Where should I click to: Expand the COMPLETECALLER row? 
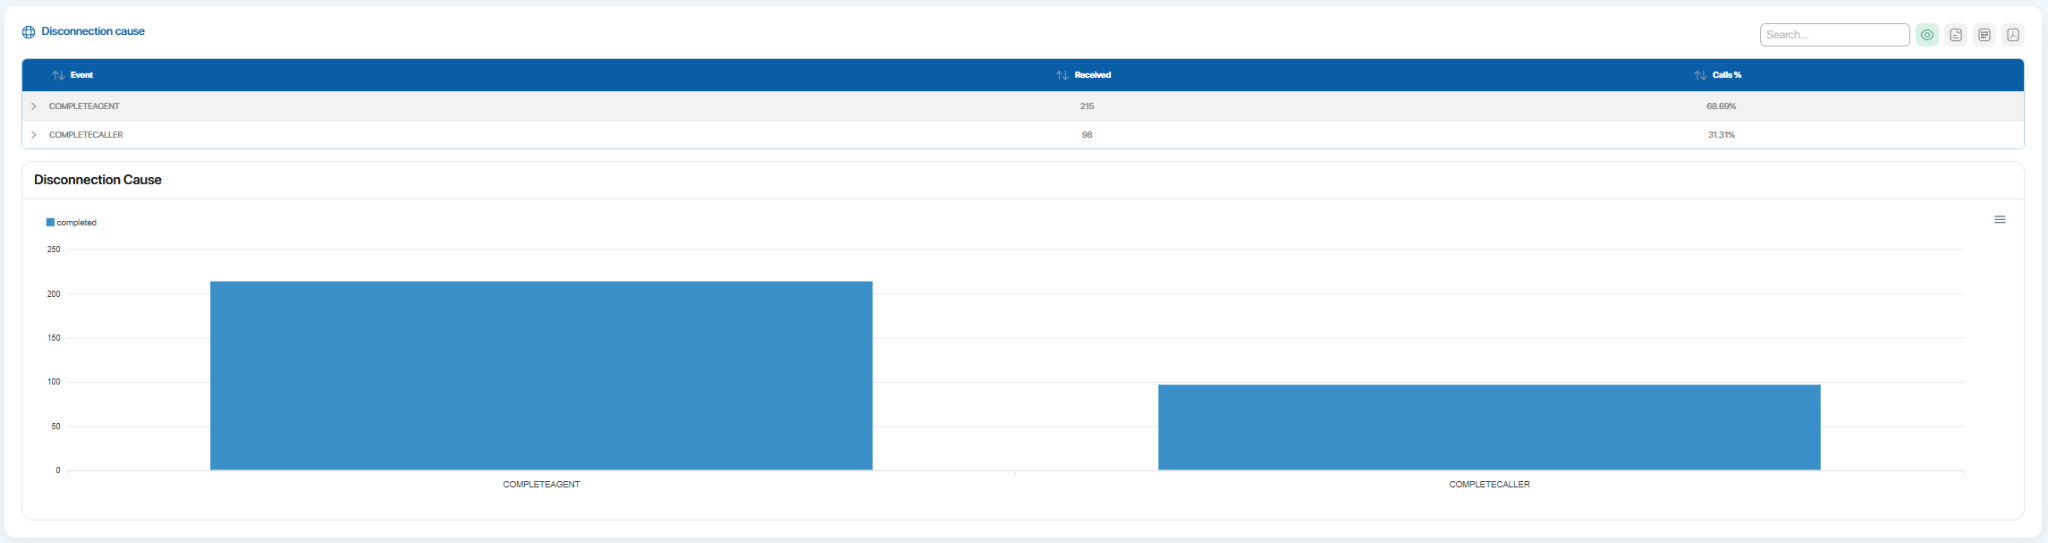click(34, 135)
